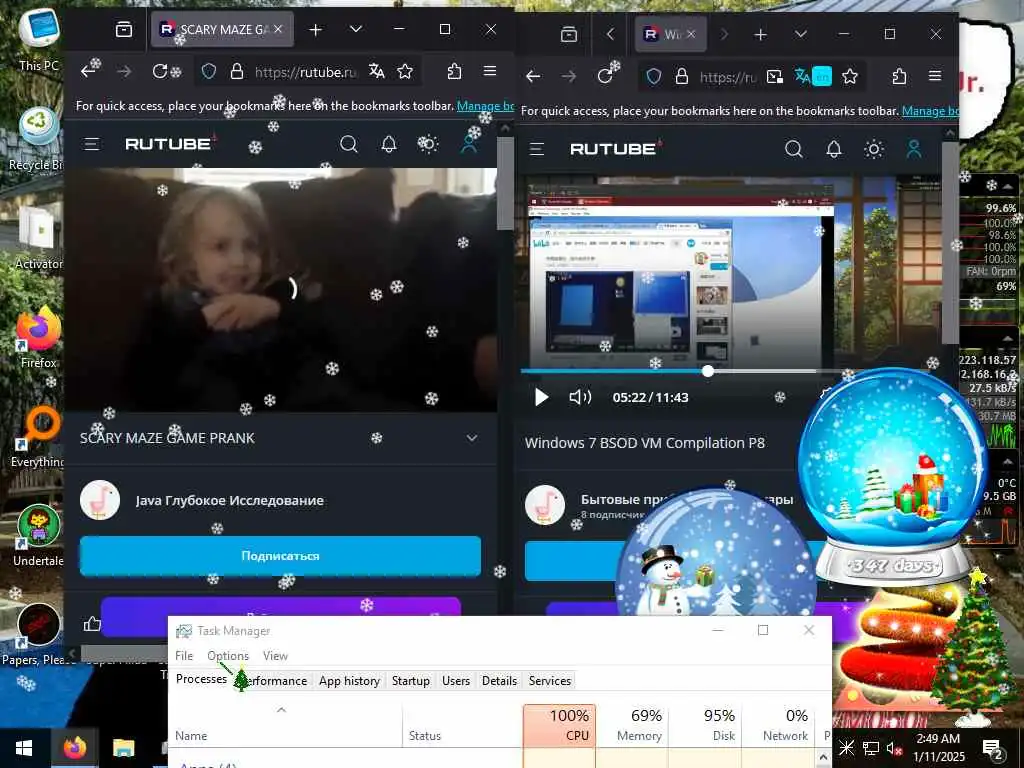Toggle theme sun icon in left Rutube window
The width and height of the screenshot is (1024, 768).
[x=428, y=144]
